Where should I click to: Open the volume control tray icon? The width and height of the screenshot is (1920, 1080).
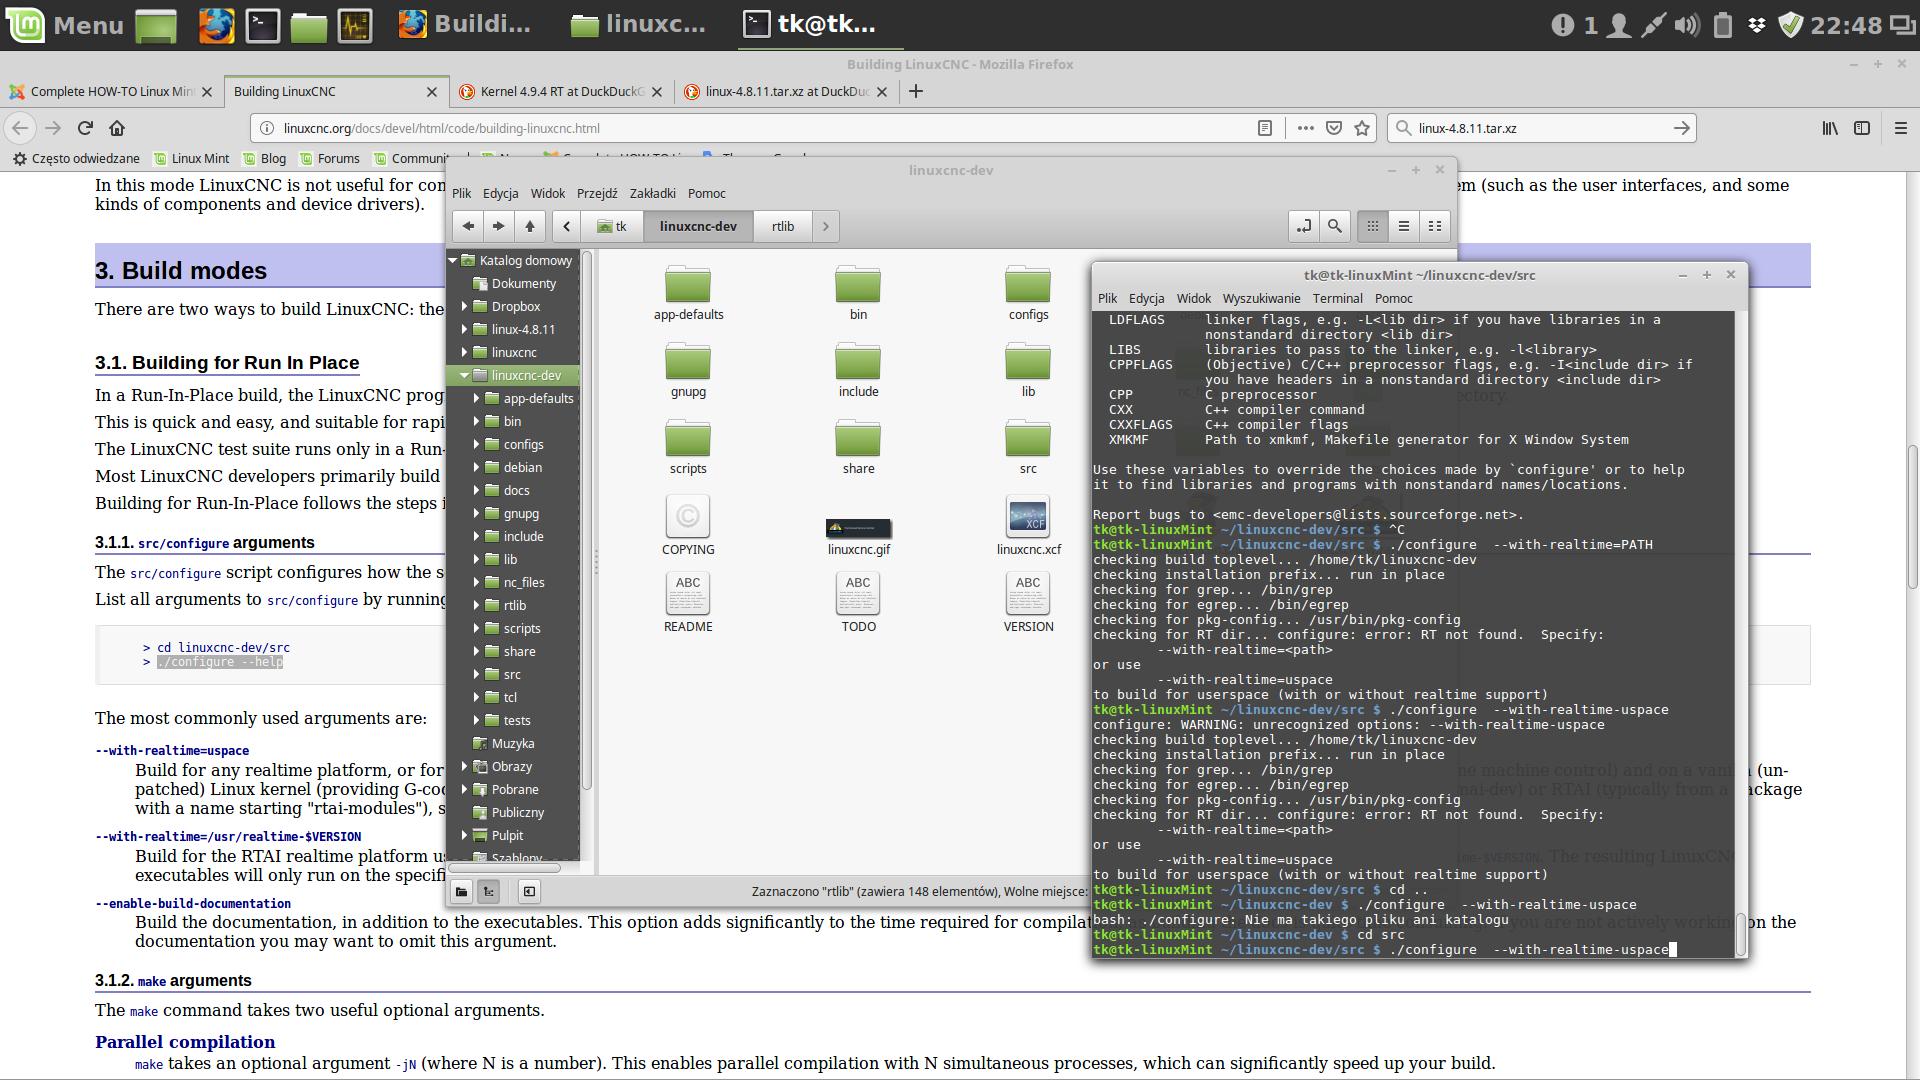point(1687,25)
